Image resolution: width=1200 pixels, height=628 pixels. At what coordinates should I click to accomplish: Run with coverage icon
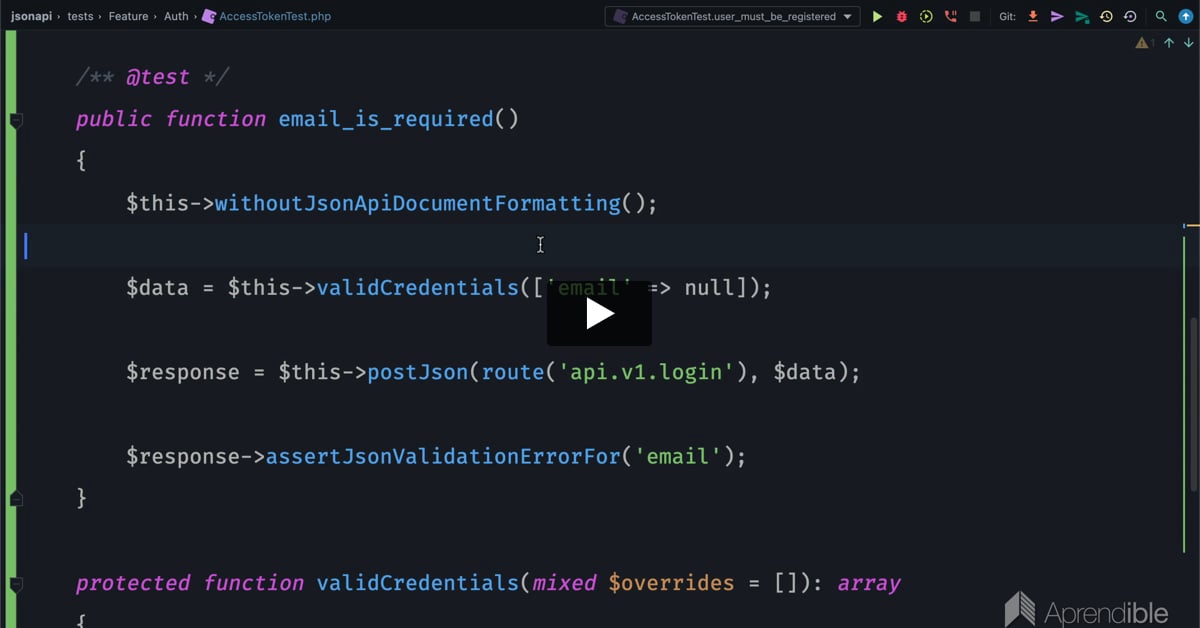coord(926,16)
